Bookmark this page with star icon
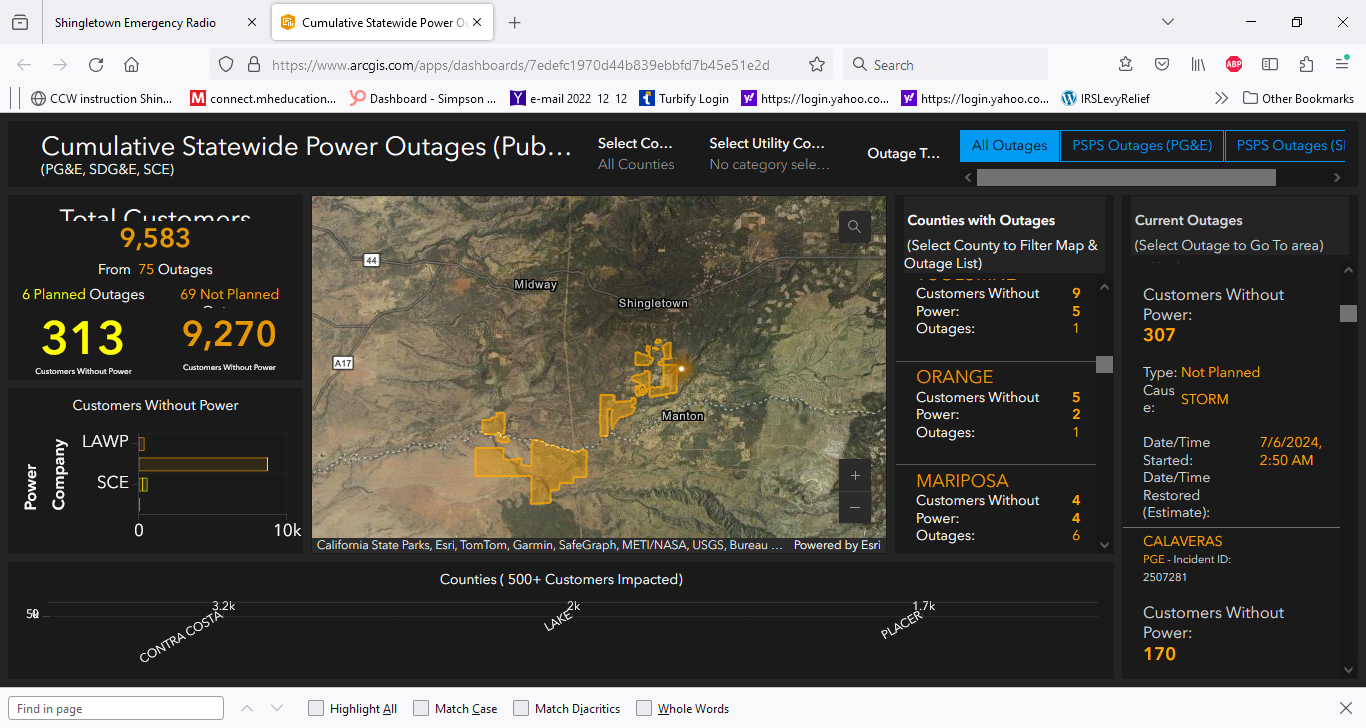 [x=817, y=65]
